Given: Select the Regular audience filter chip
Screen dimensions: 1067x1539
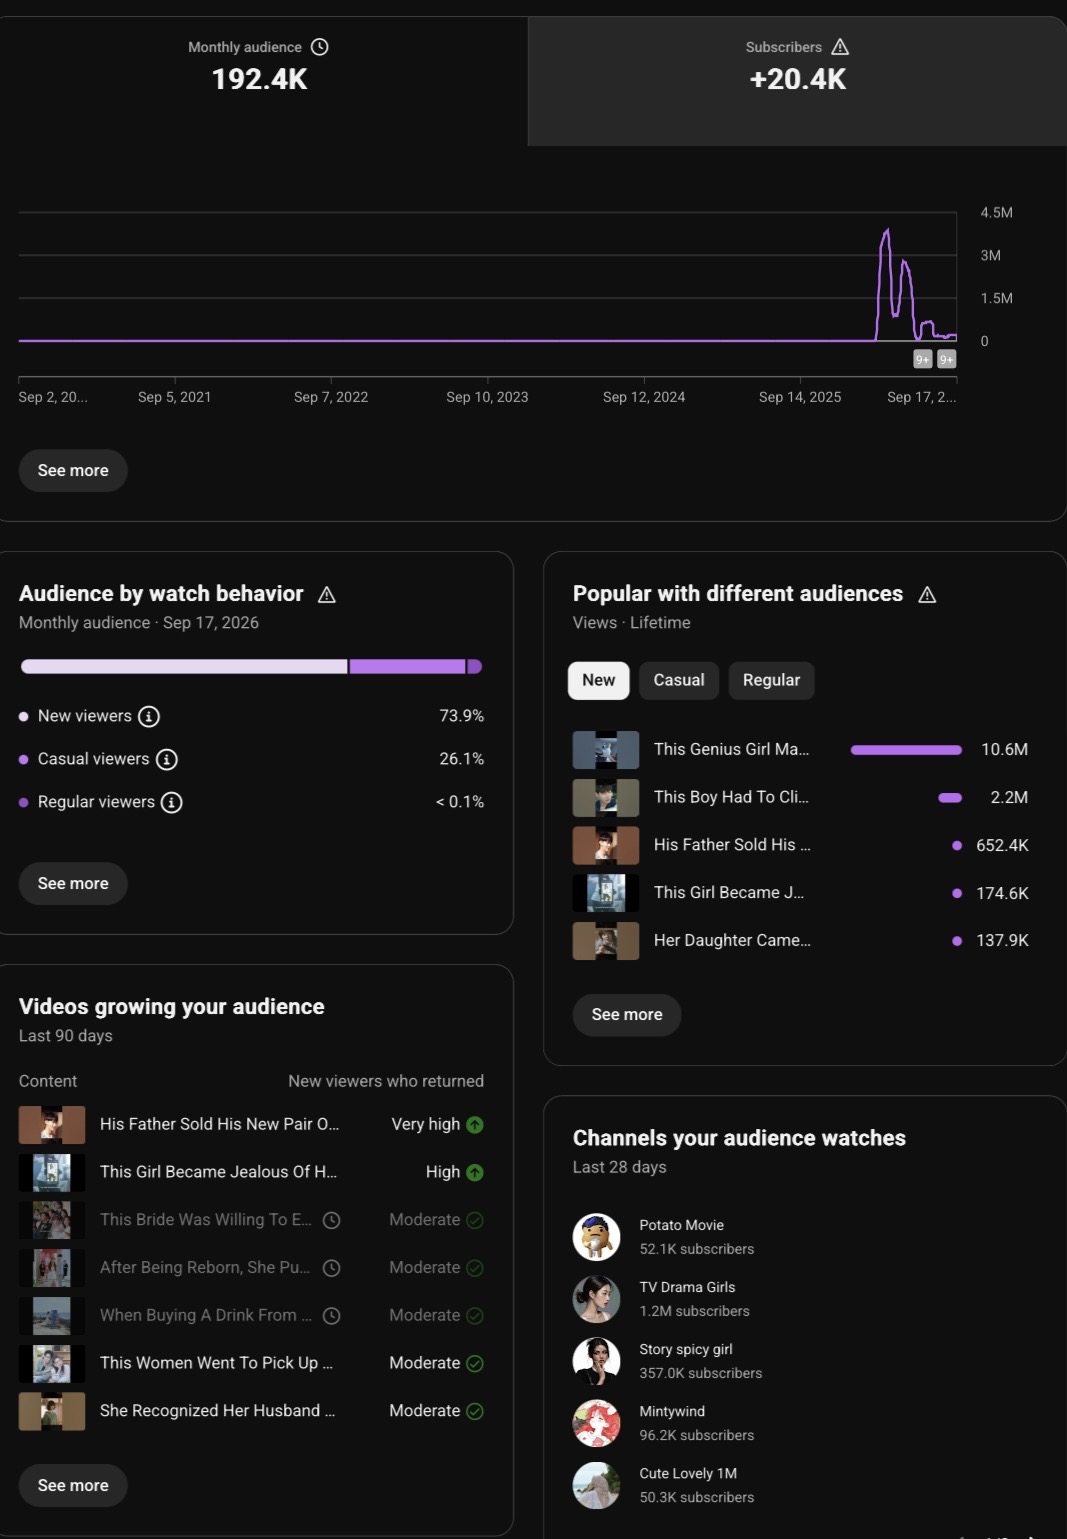Looking at the screenshot, I should (x=771, y=680).
